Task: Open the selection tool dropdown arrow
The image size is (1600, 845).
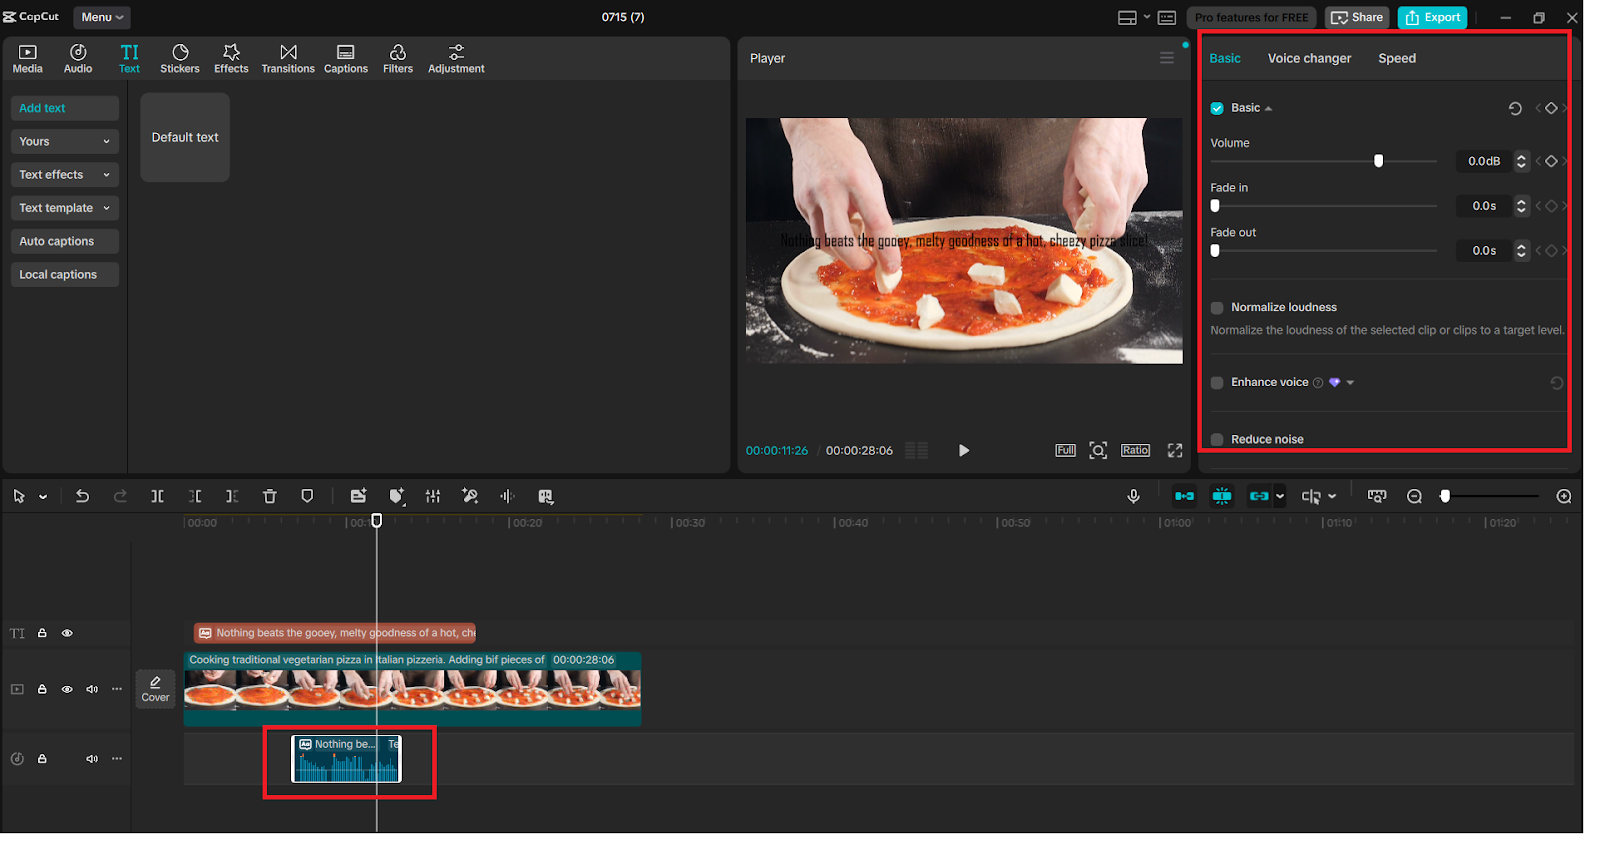Action: click(x=43, y=497)
